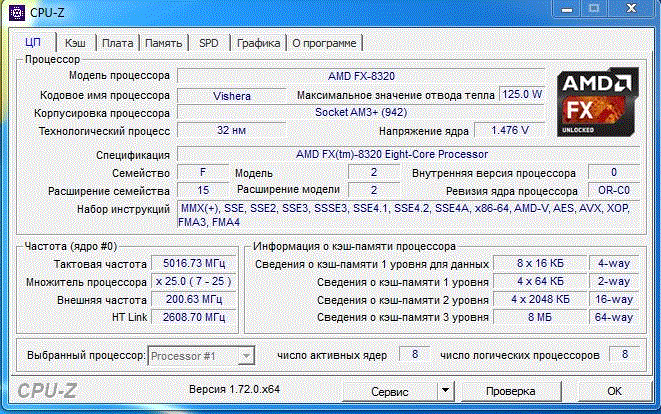Click the 4 x 64 КБ L1 cache value

click(540, 281)
